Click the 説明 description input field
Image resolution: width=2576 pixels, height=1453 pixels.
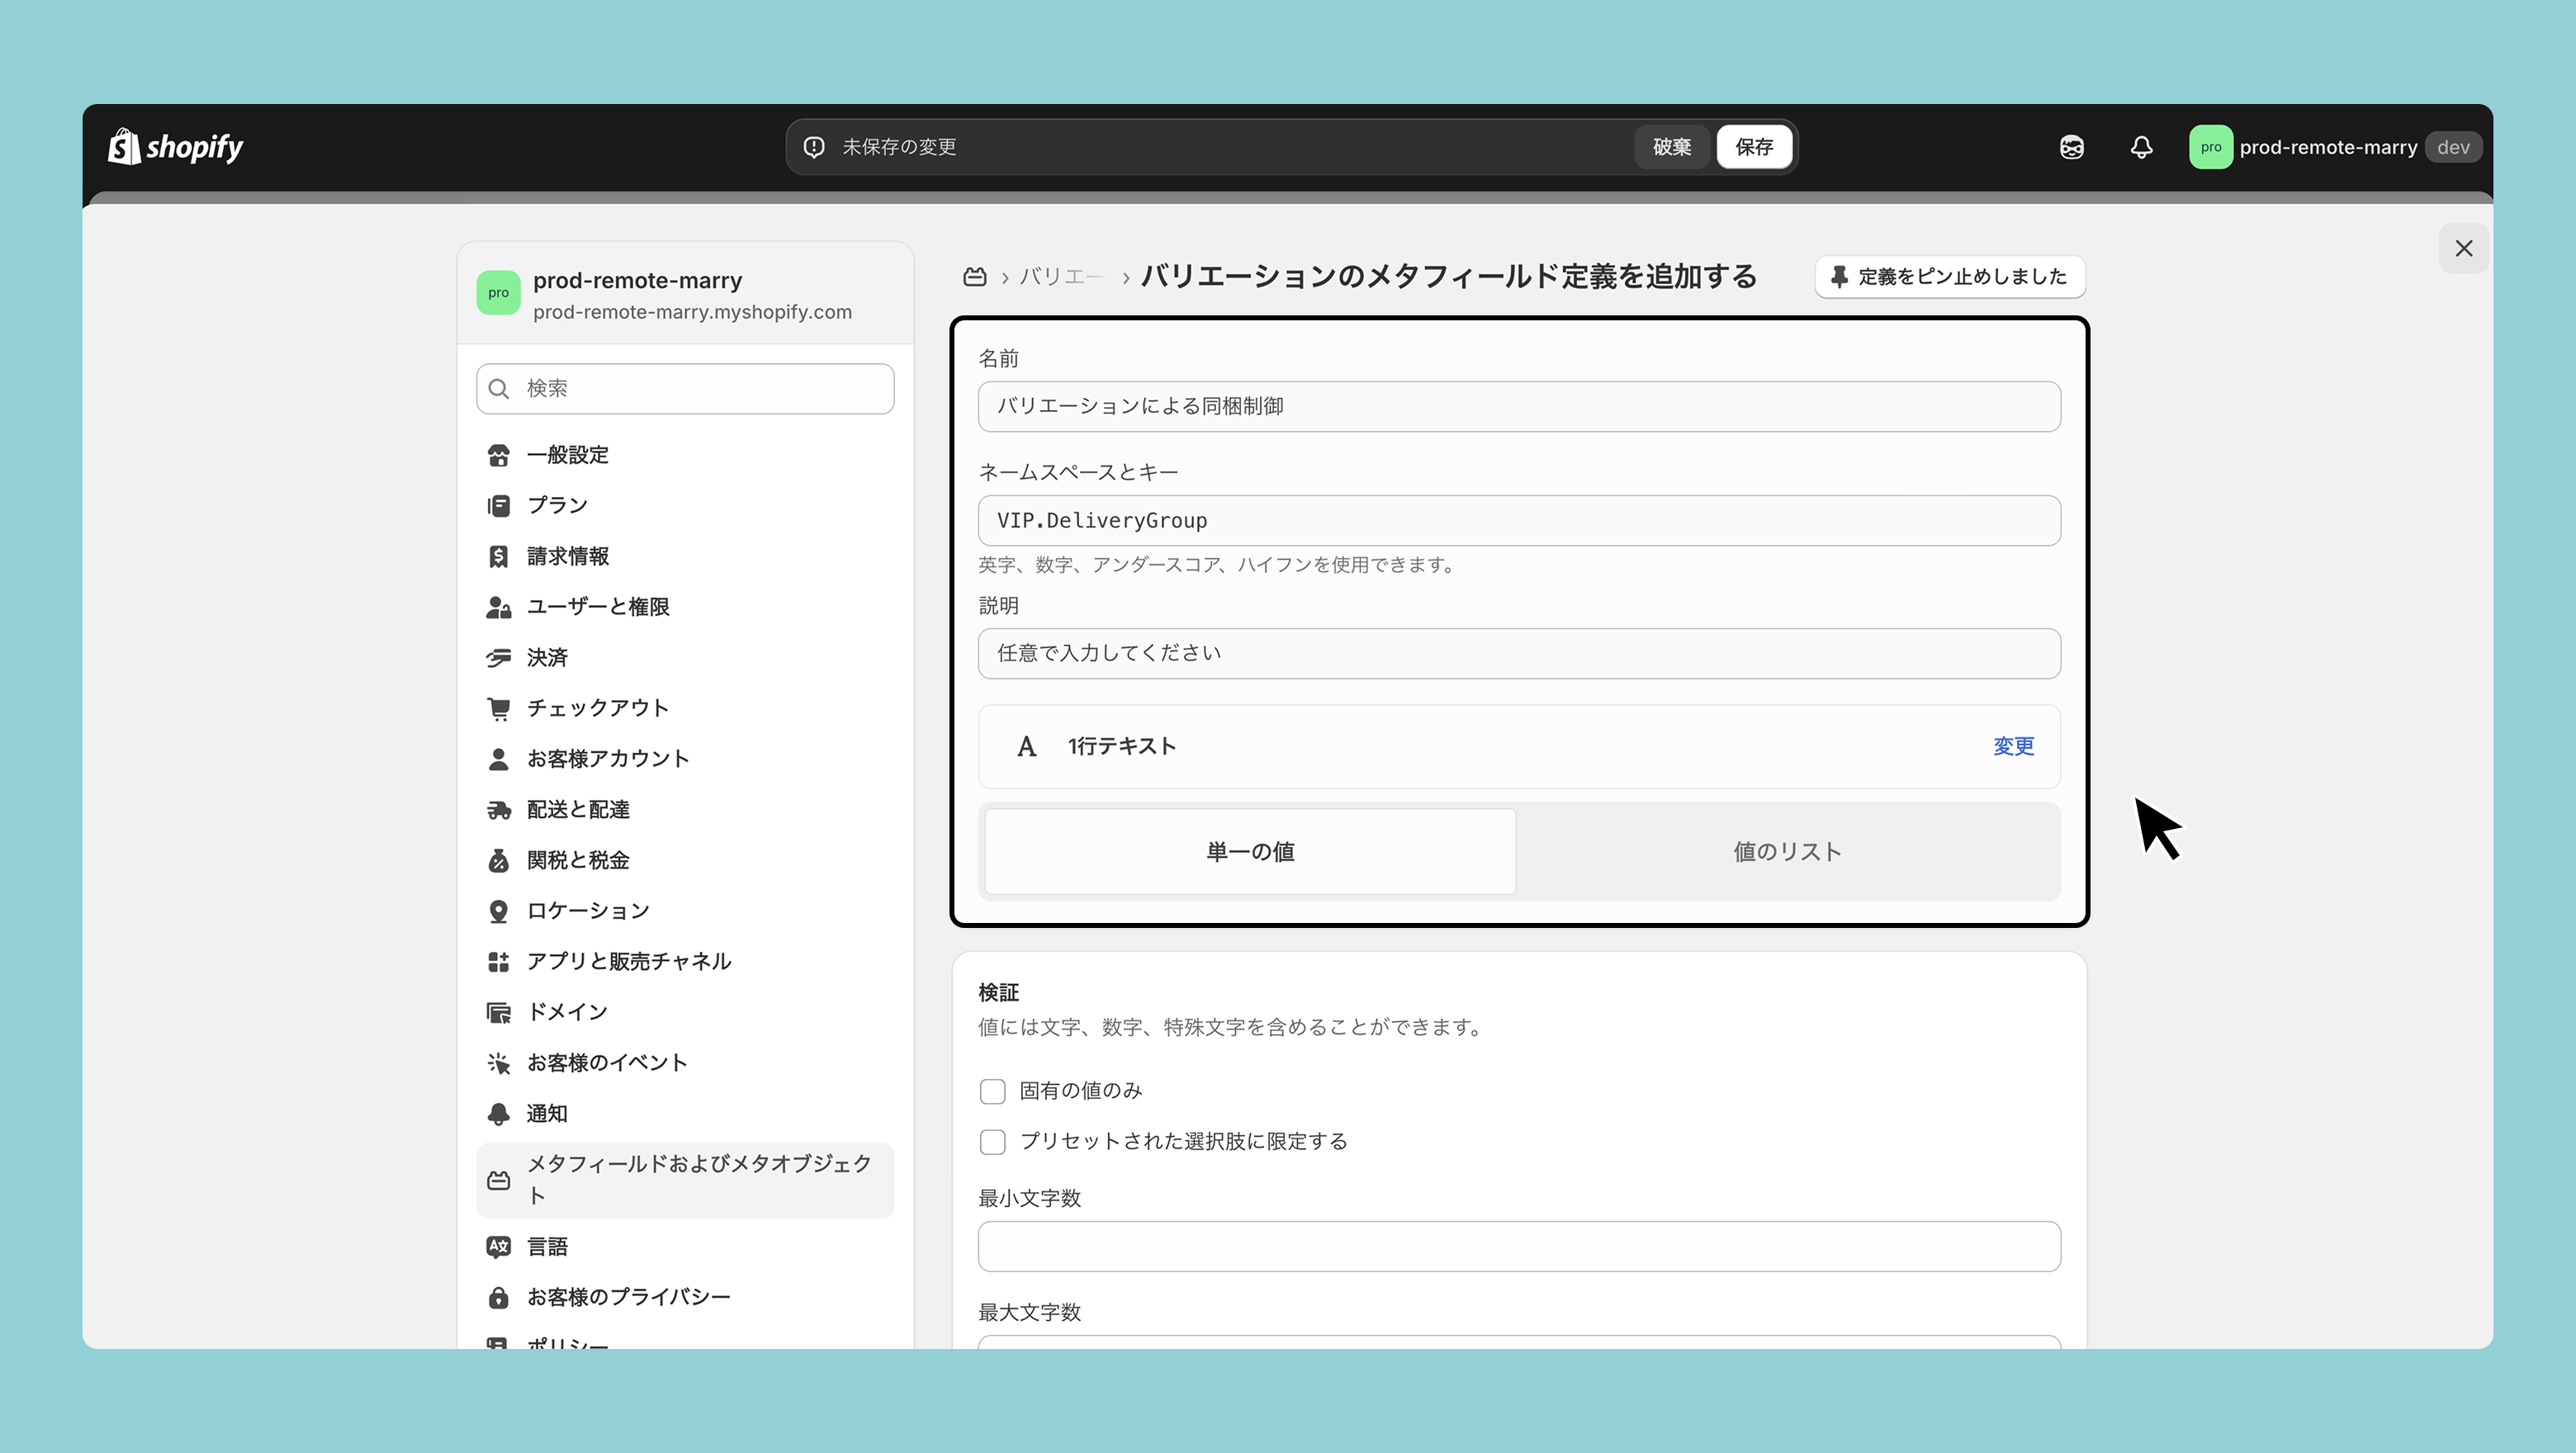(x=1518, y=653)
